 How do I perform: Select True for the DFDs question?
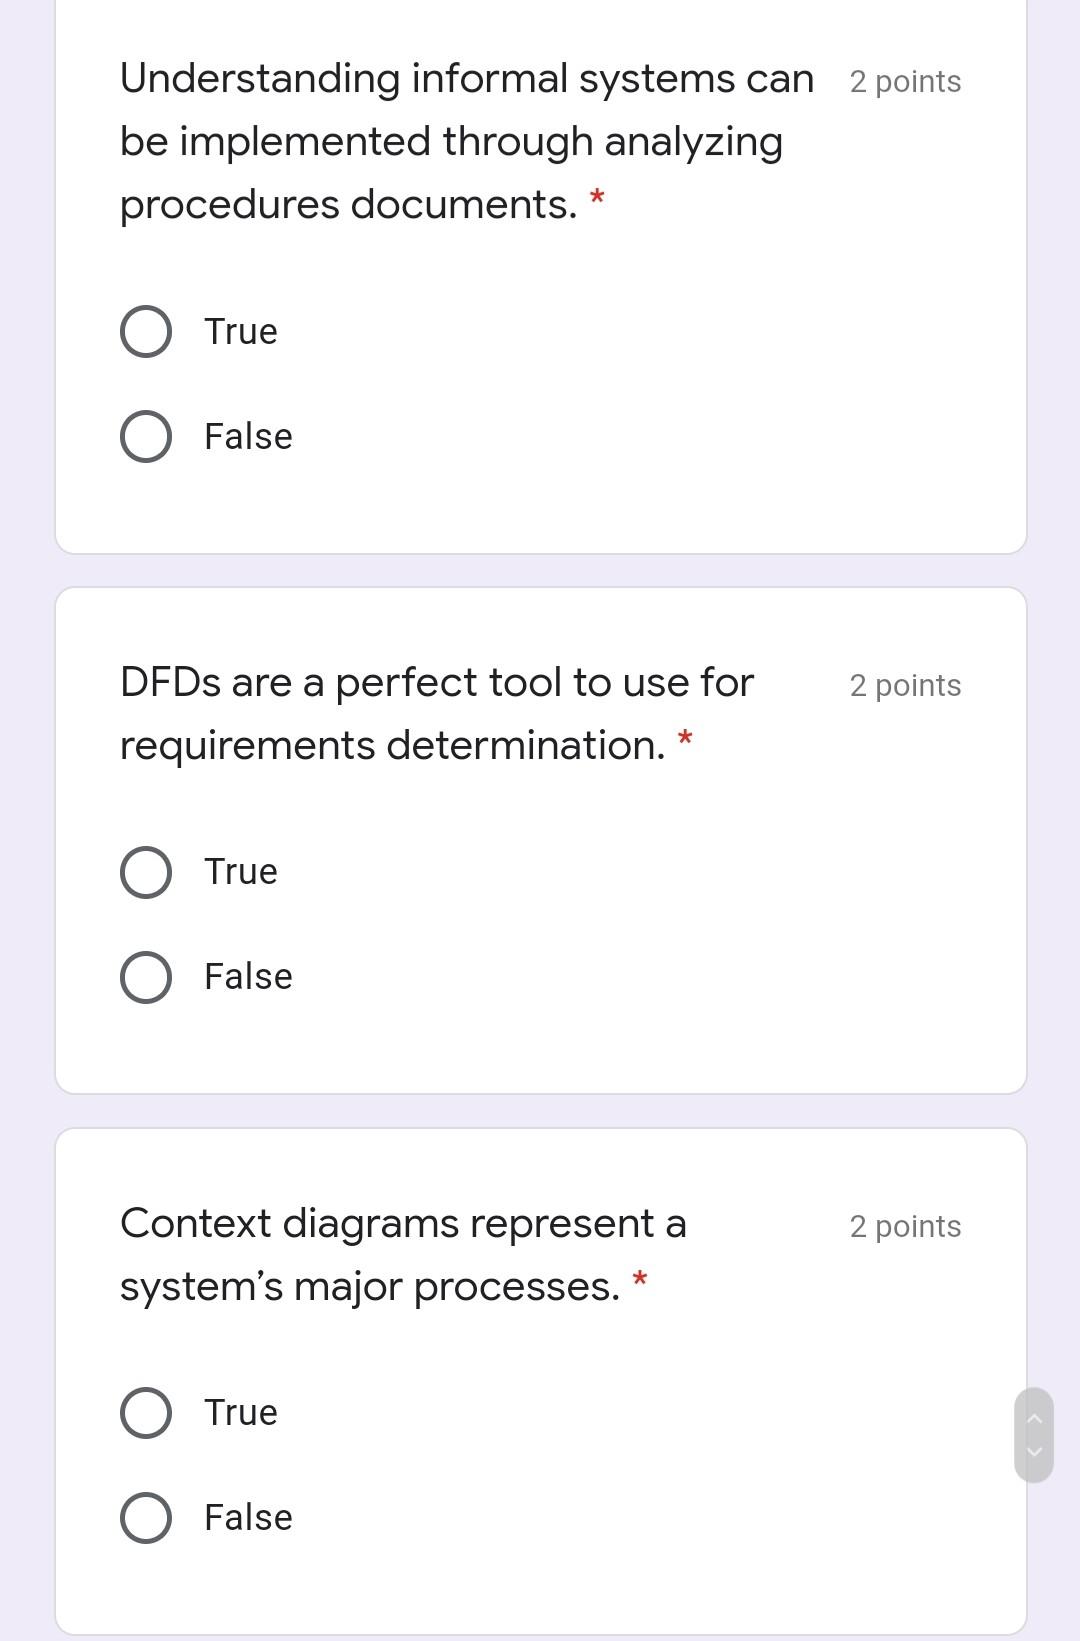click(145, 870)
